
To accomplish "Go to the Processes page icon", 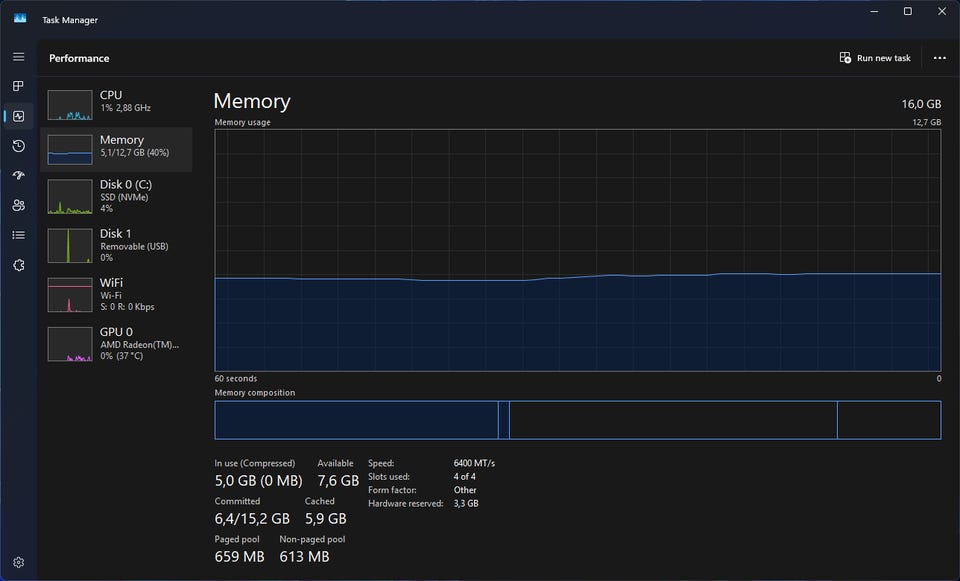I will click(18, 86).
